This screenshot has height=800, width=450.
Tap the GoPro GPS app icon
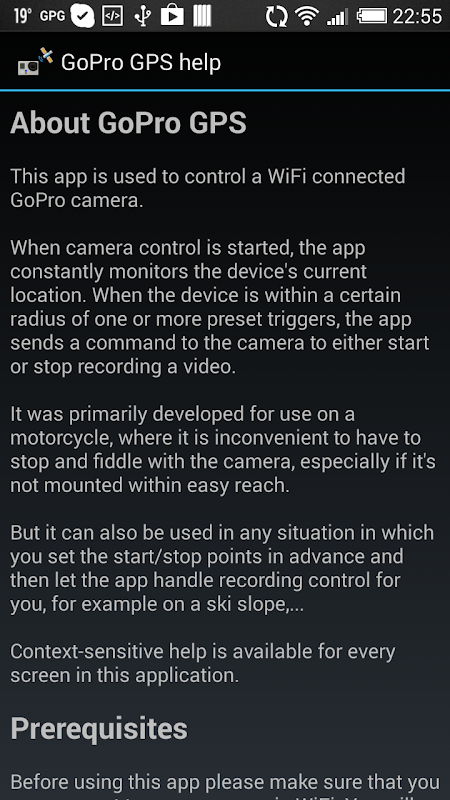(x=35, y=62)
